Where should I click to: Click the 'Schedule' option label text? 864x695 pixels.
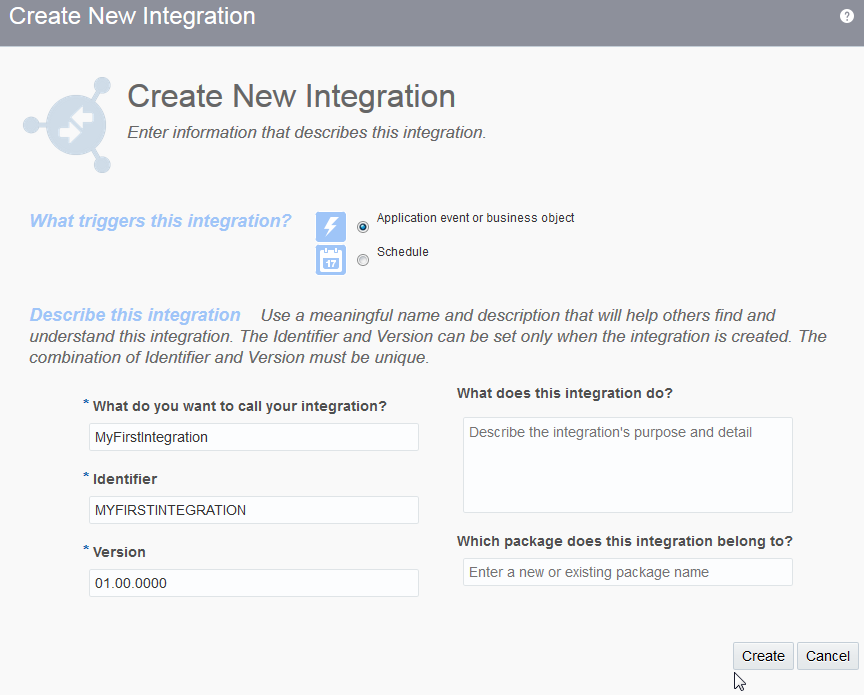click(x=403, y=252)
